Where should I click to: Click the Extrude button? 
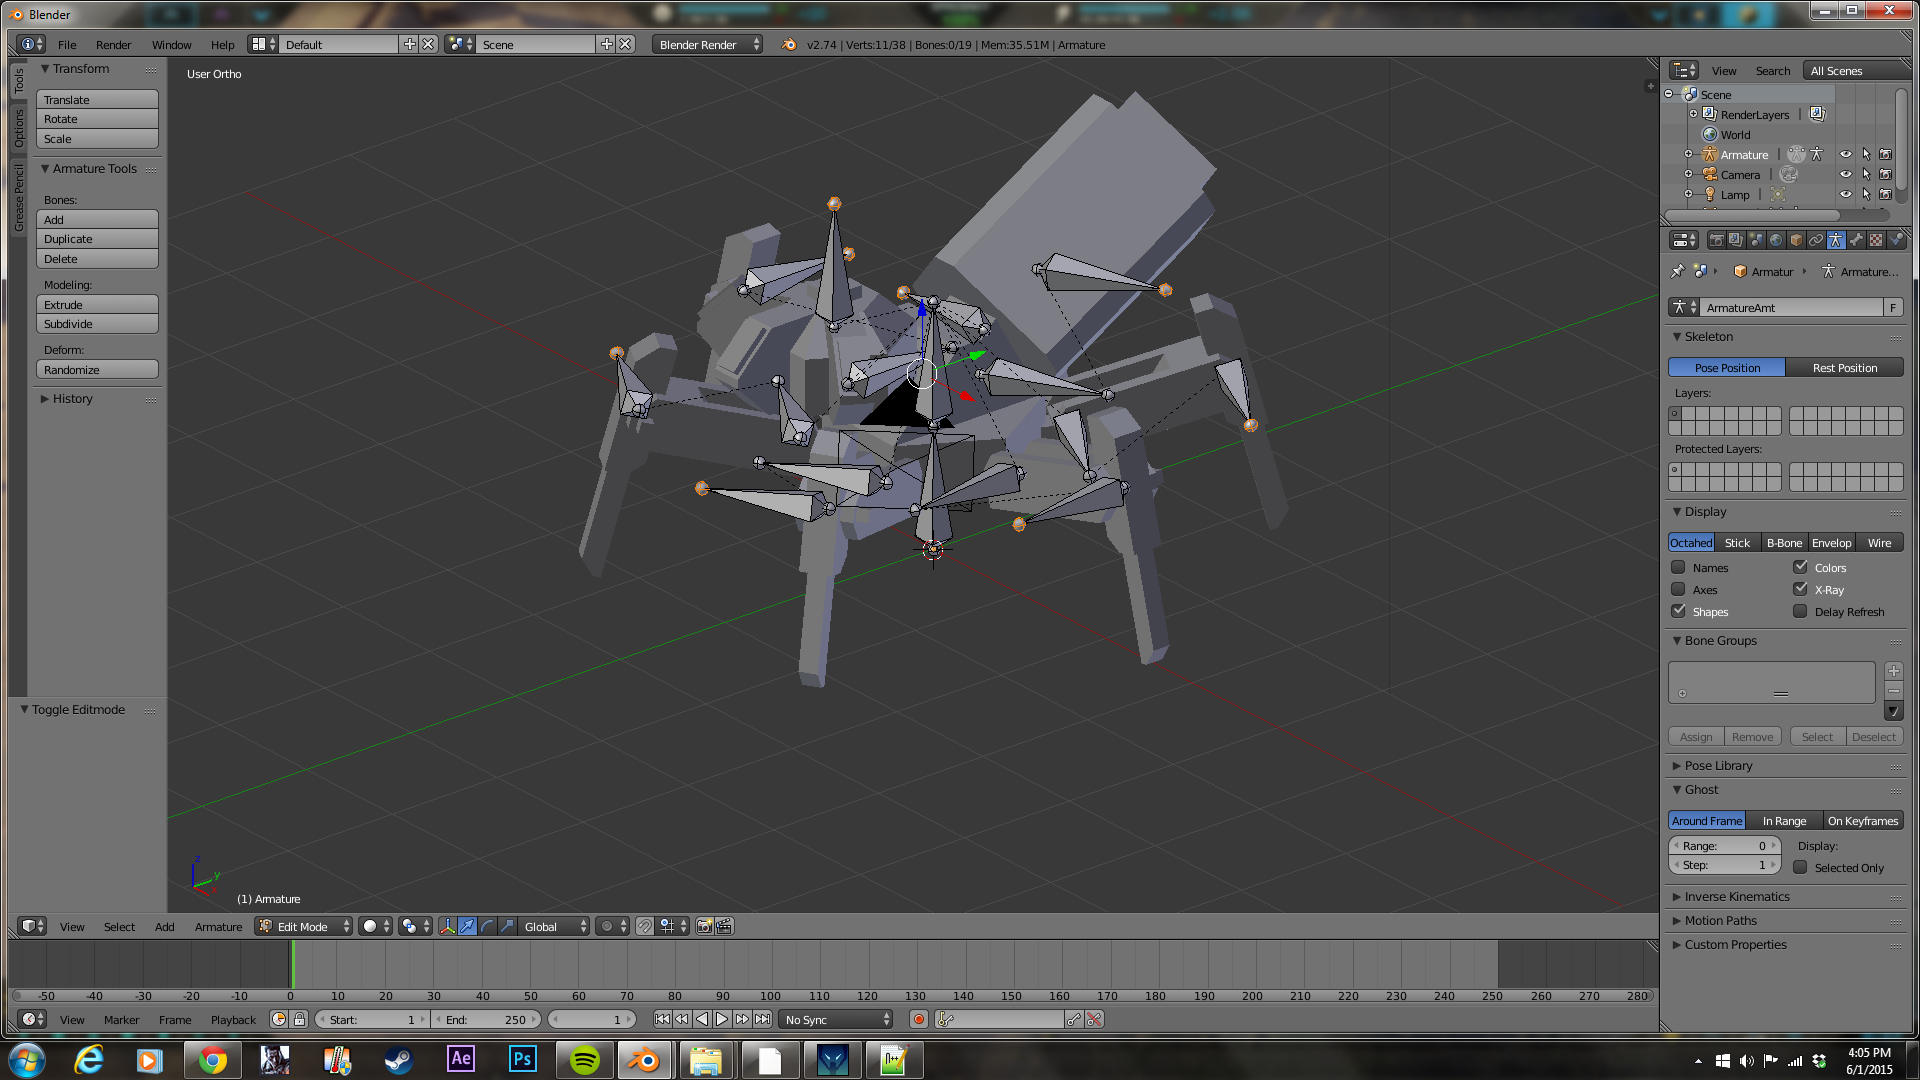click(x=97, y=304)
